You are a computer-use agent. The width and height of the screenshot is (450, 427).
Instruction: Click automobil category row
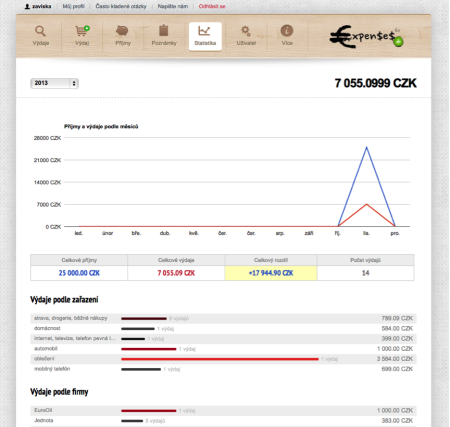point(223,349)
